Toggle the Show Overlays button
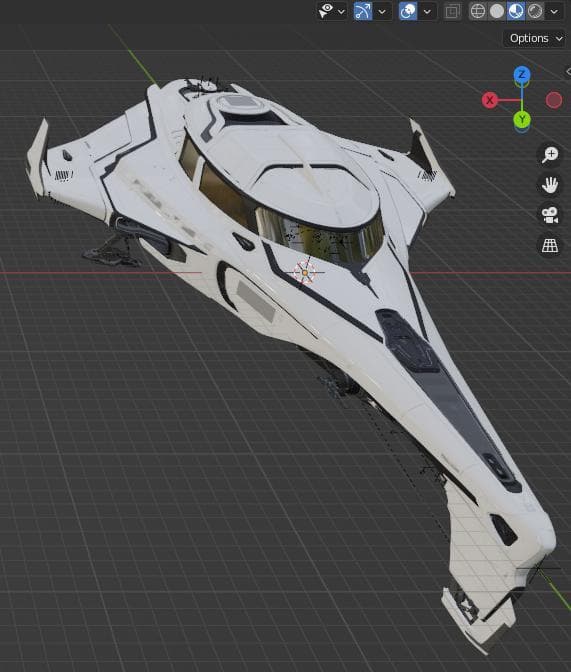The height and width of the screenshot is (672, 571). click(408, 11)
